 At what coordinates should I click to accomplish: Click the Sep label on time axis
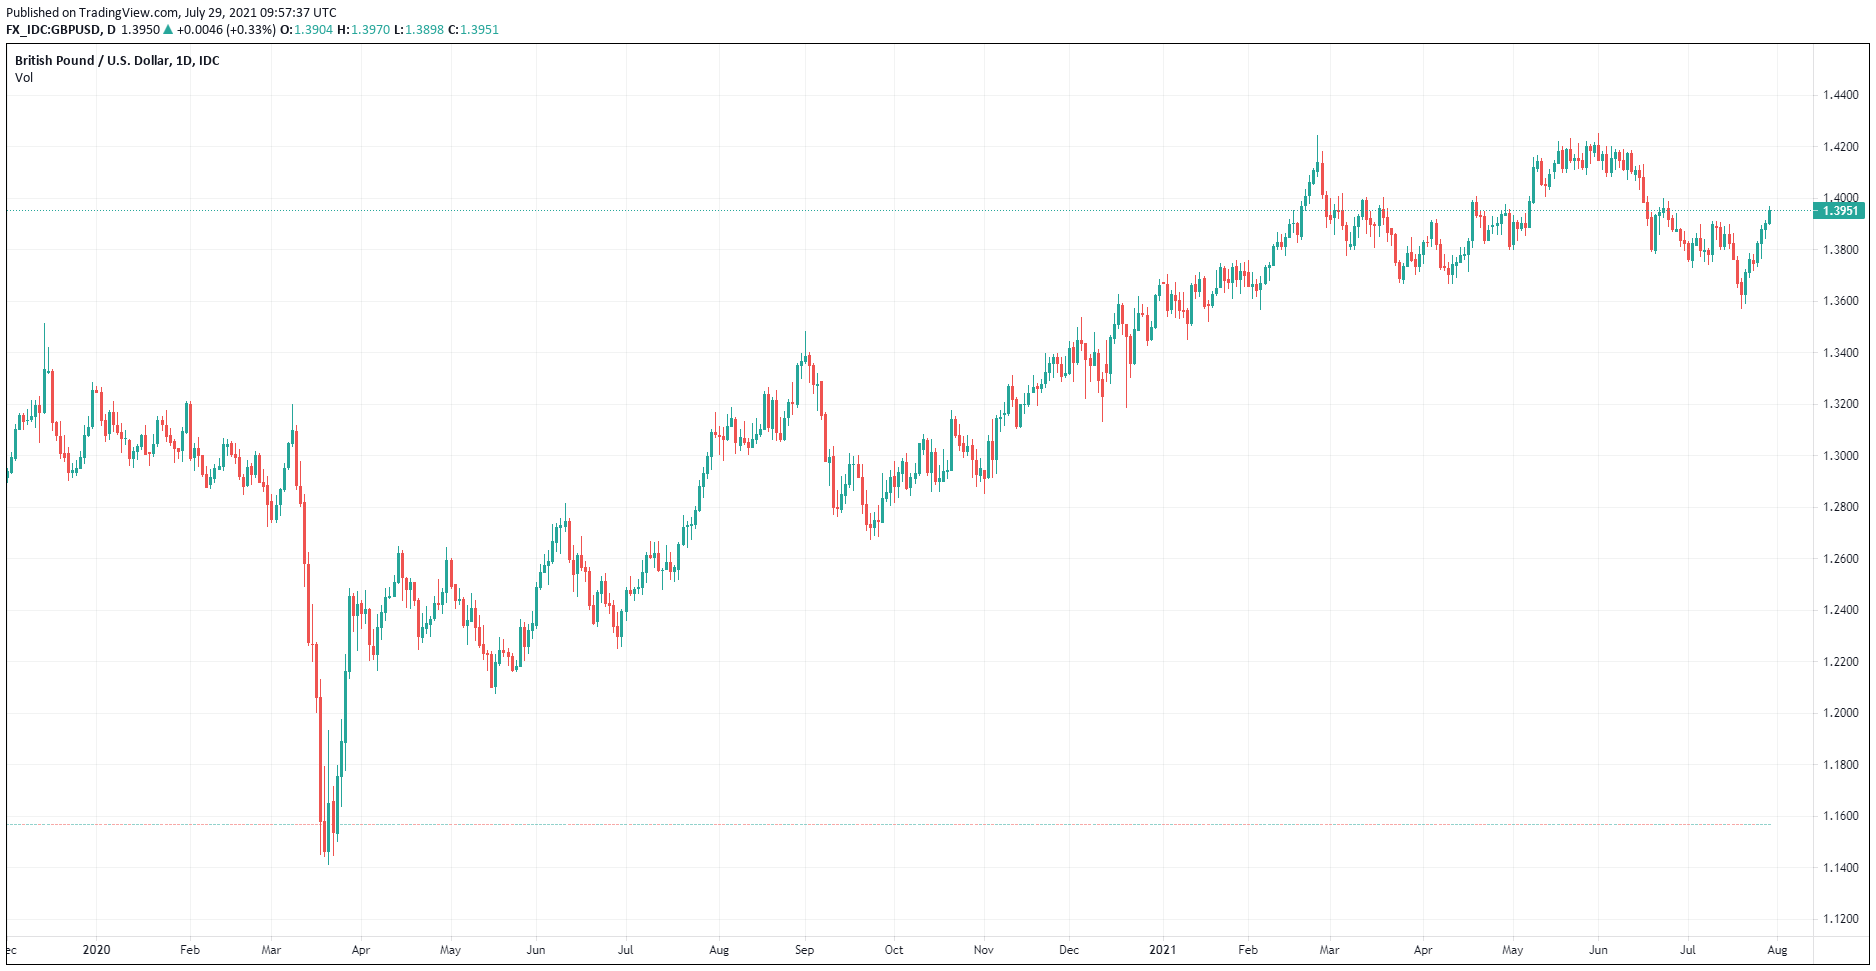pyautogui.click(x=804, y=950)
